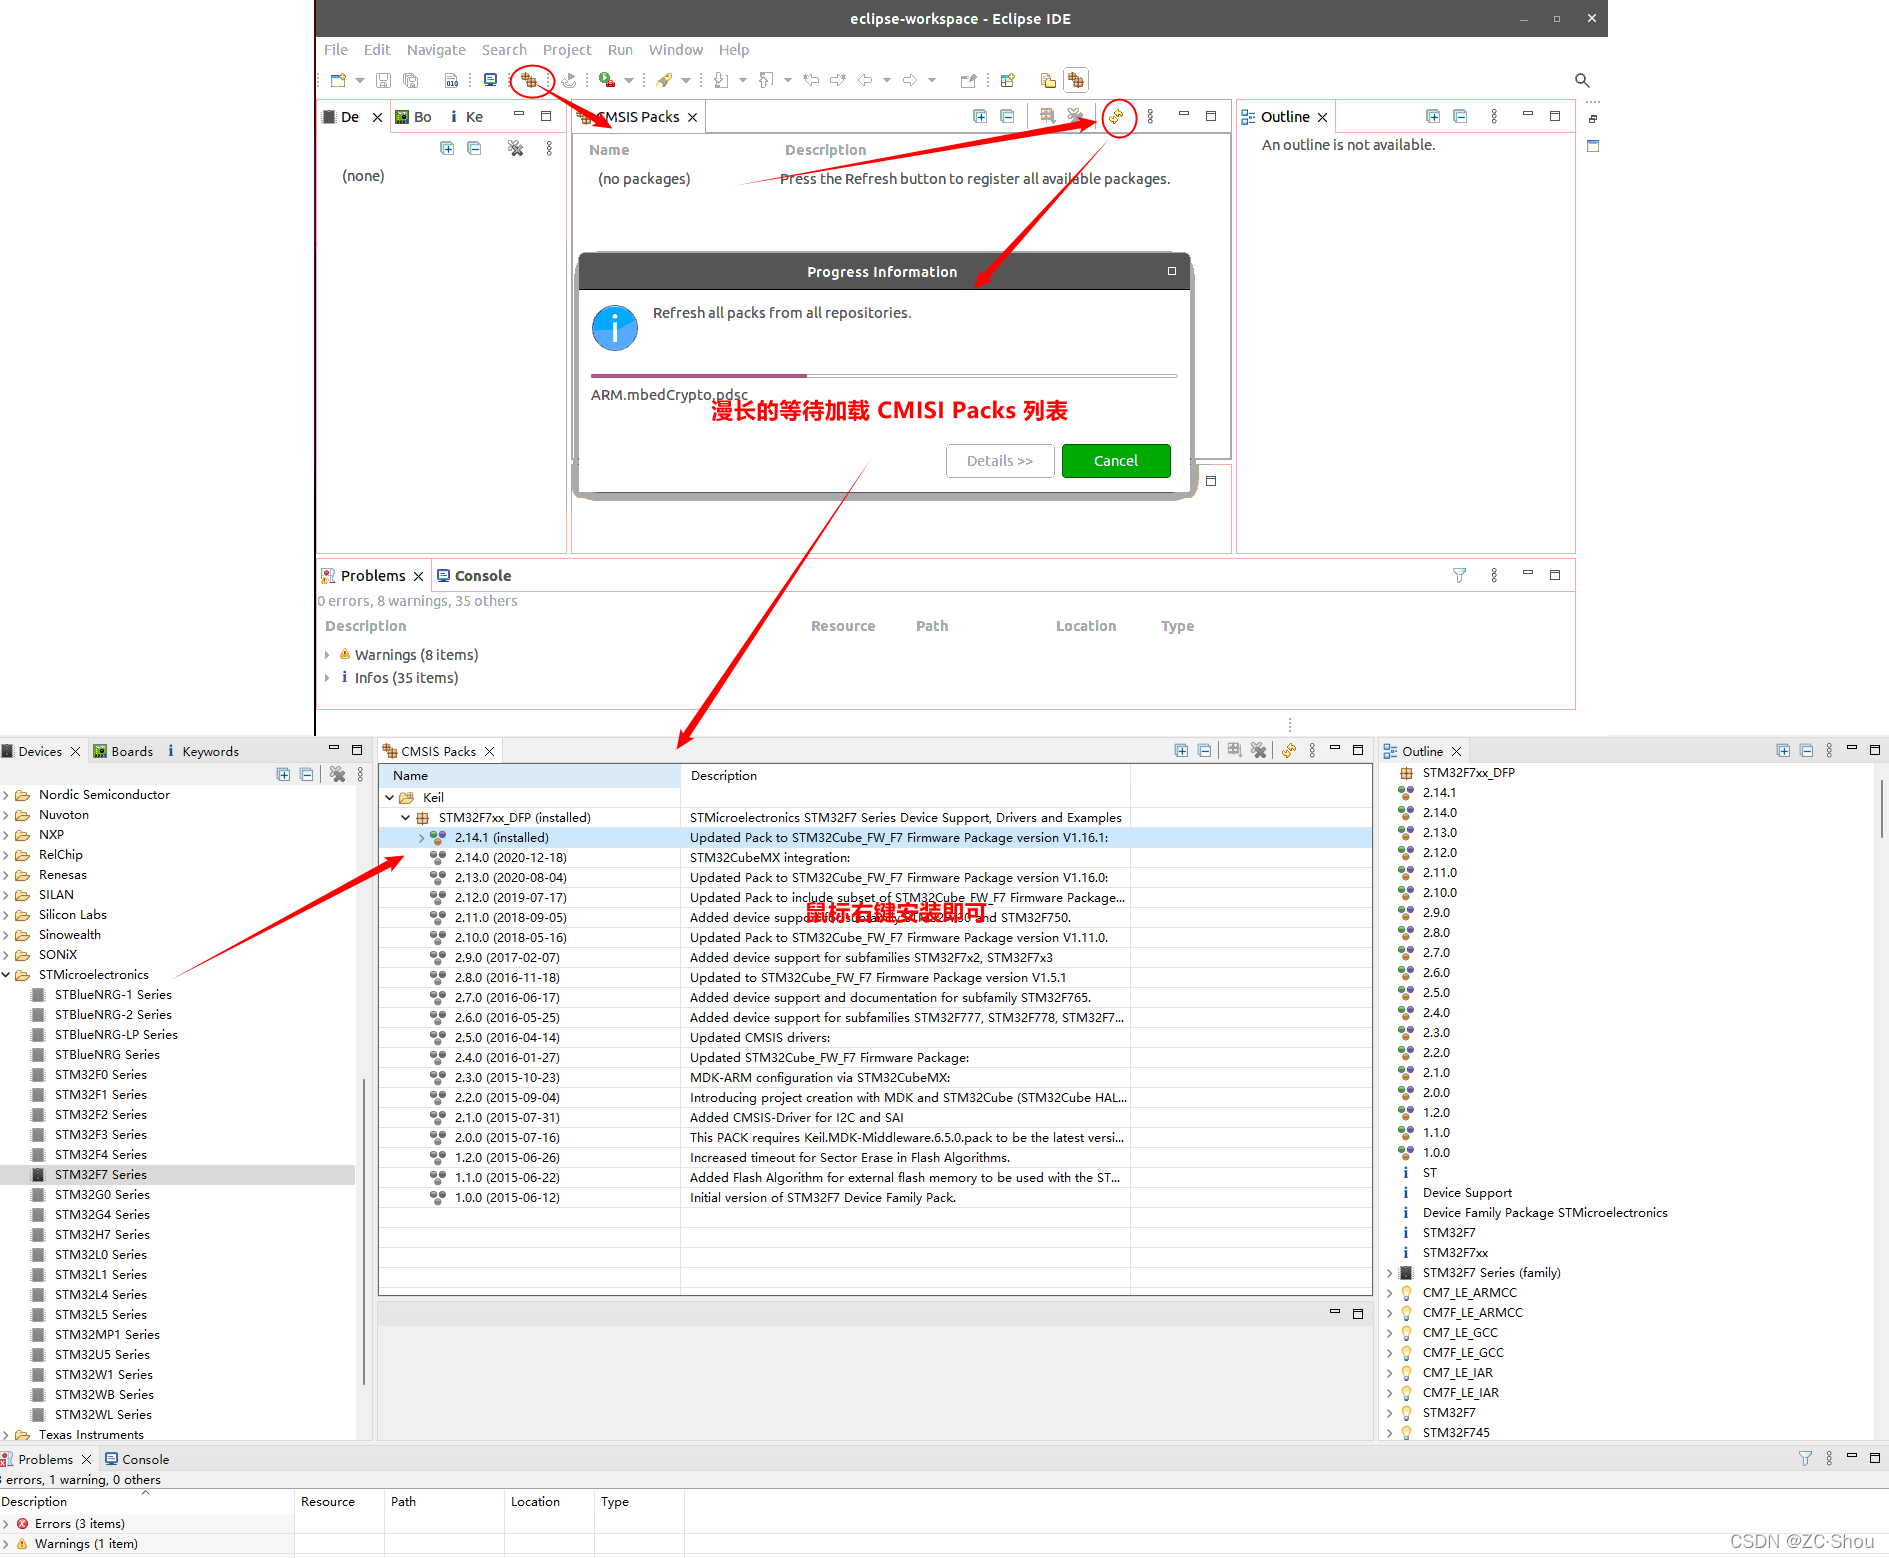Open the dropdown arrow next to the New wizard icon

pos(360,80)
